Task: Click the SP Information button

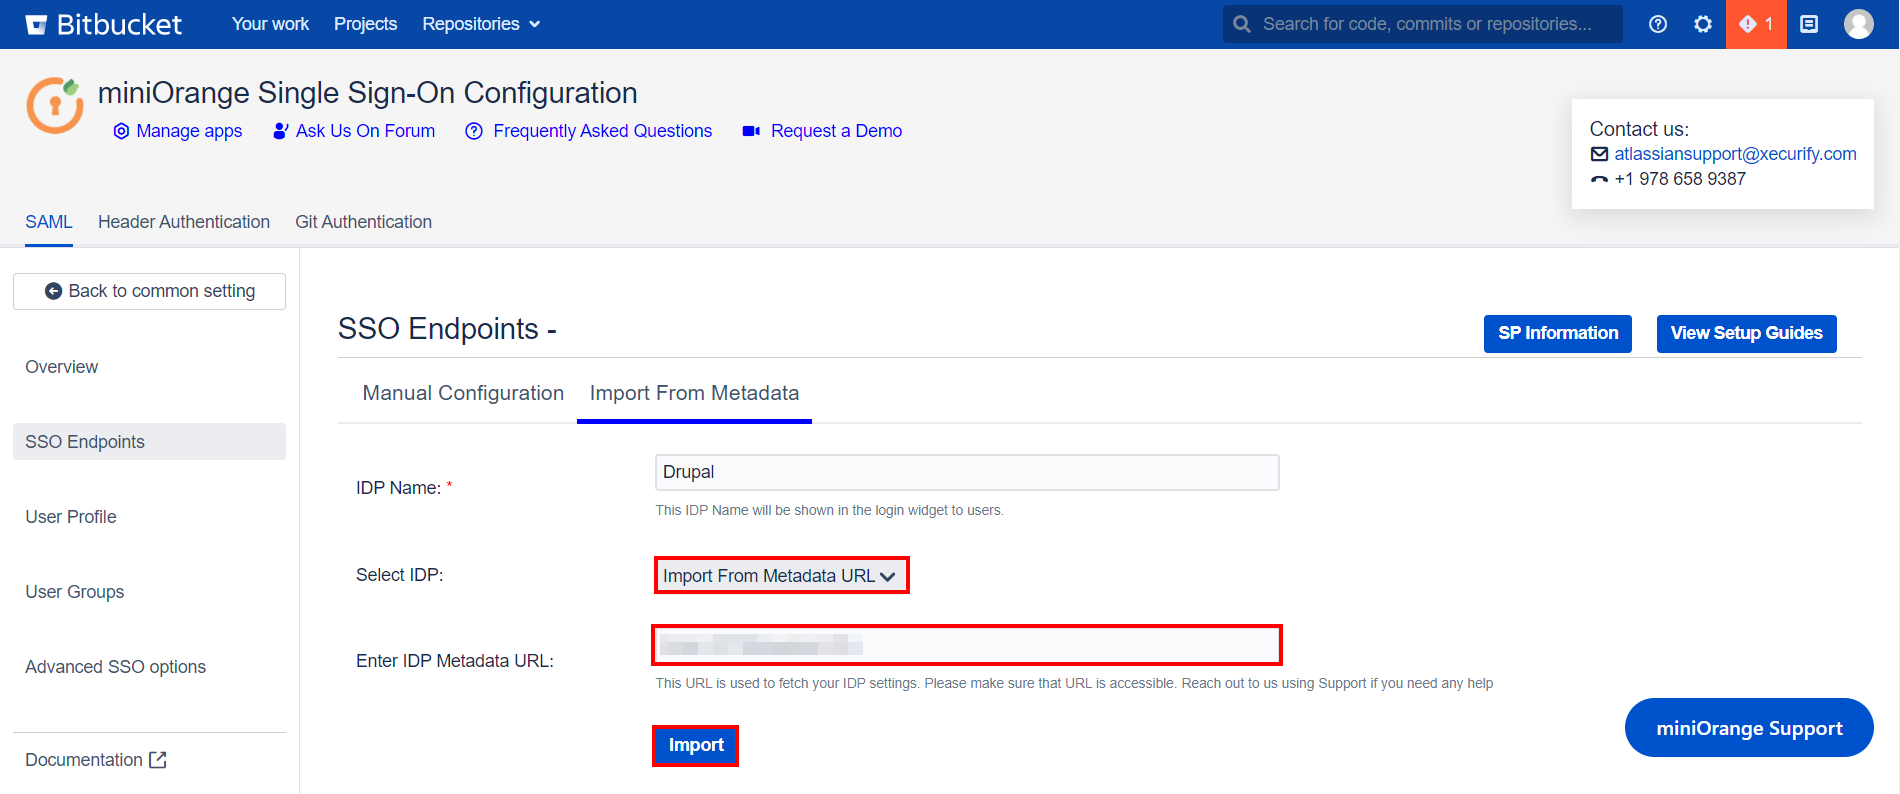Action: point(1558,334)
